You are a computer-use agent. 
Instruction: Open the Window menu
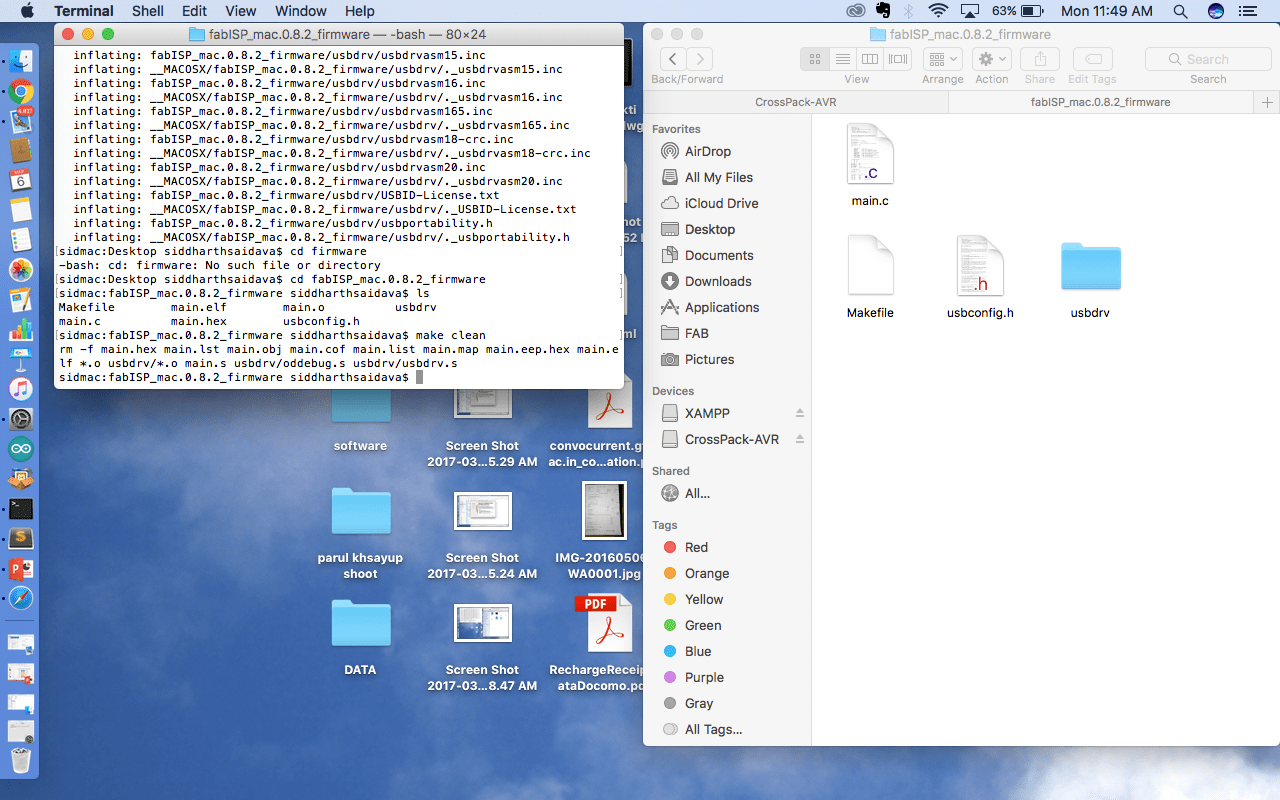click(300, 11)
